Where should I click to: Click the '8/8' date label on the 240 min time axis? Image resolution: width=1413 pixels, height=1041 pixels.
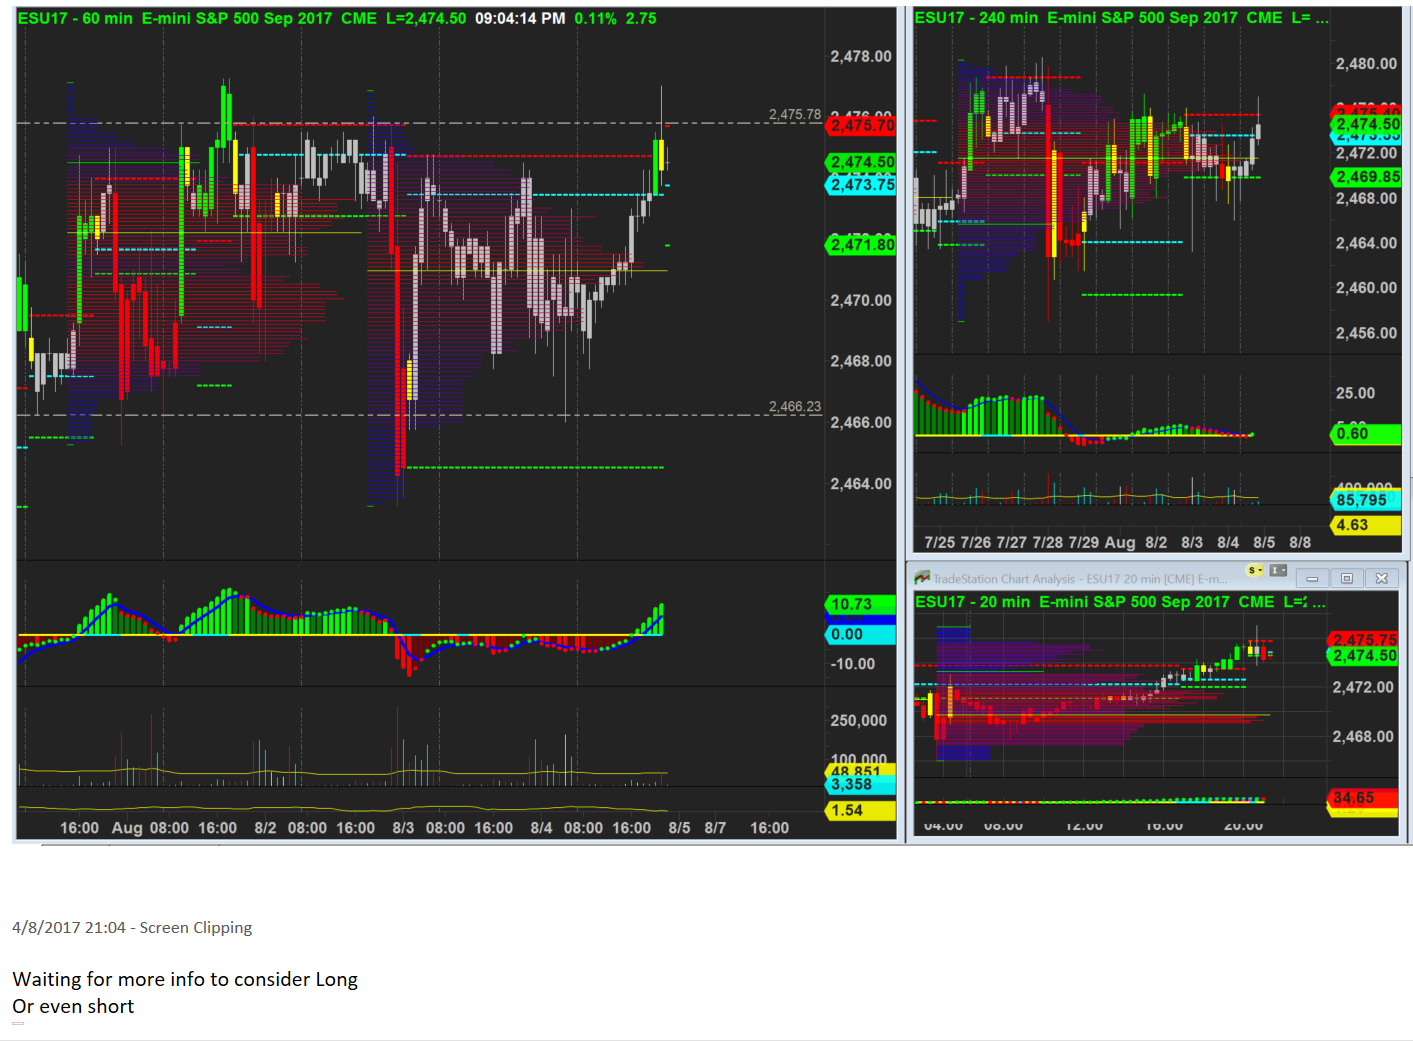click(x=1300, y=542)
